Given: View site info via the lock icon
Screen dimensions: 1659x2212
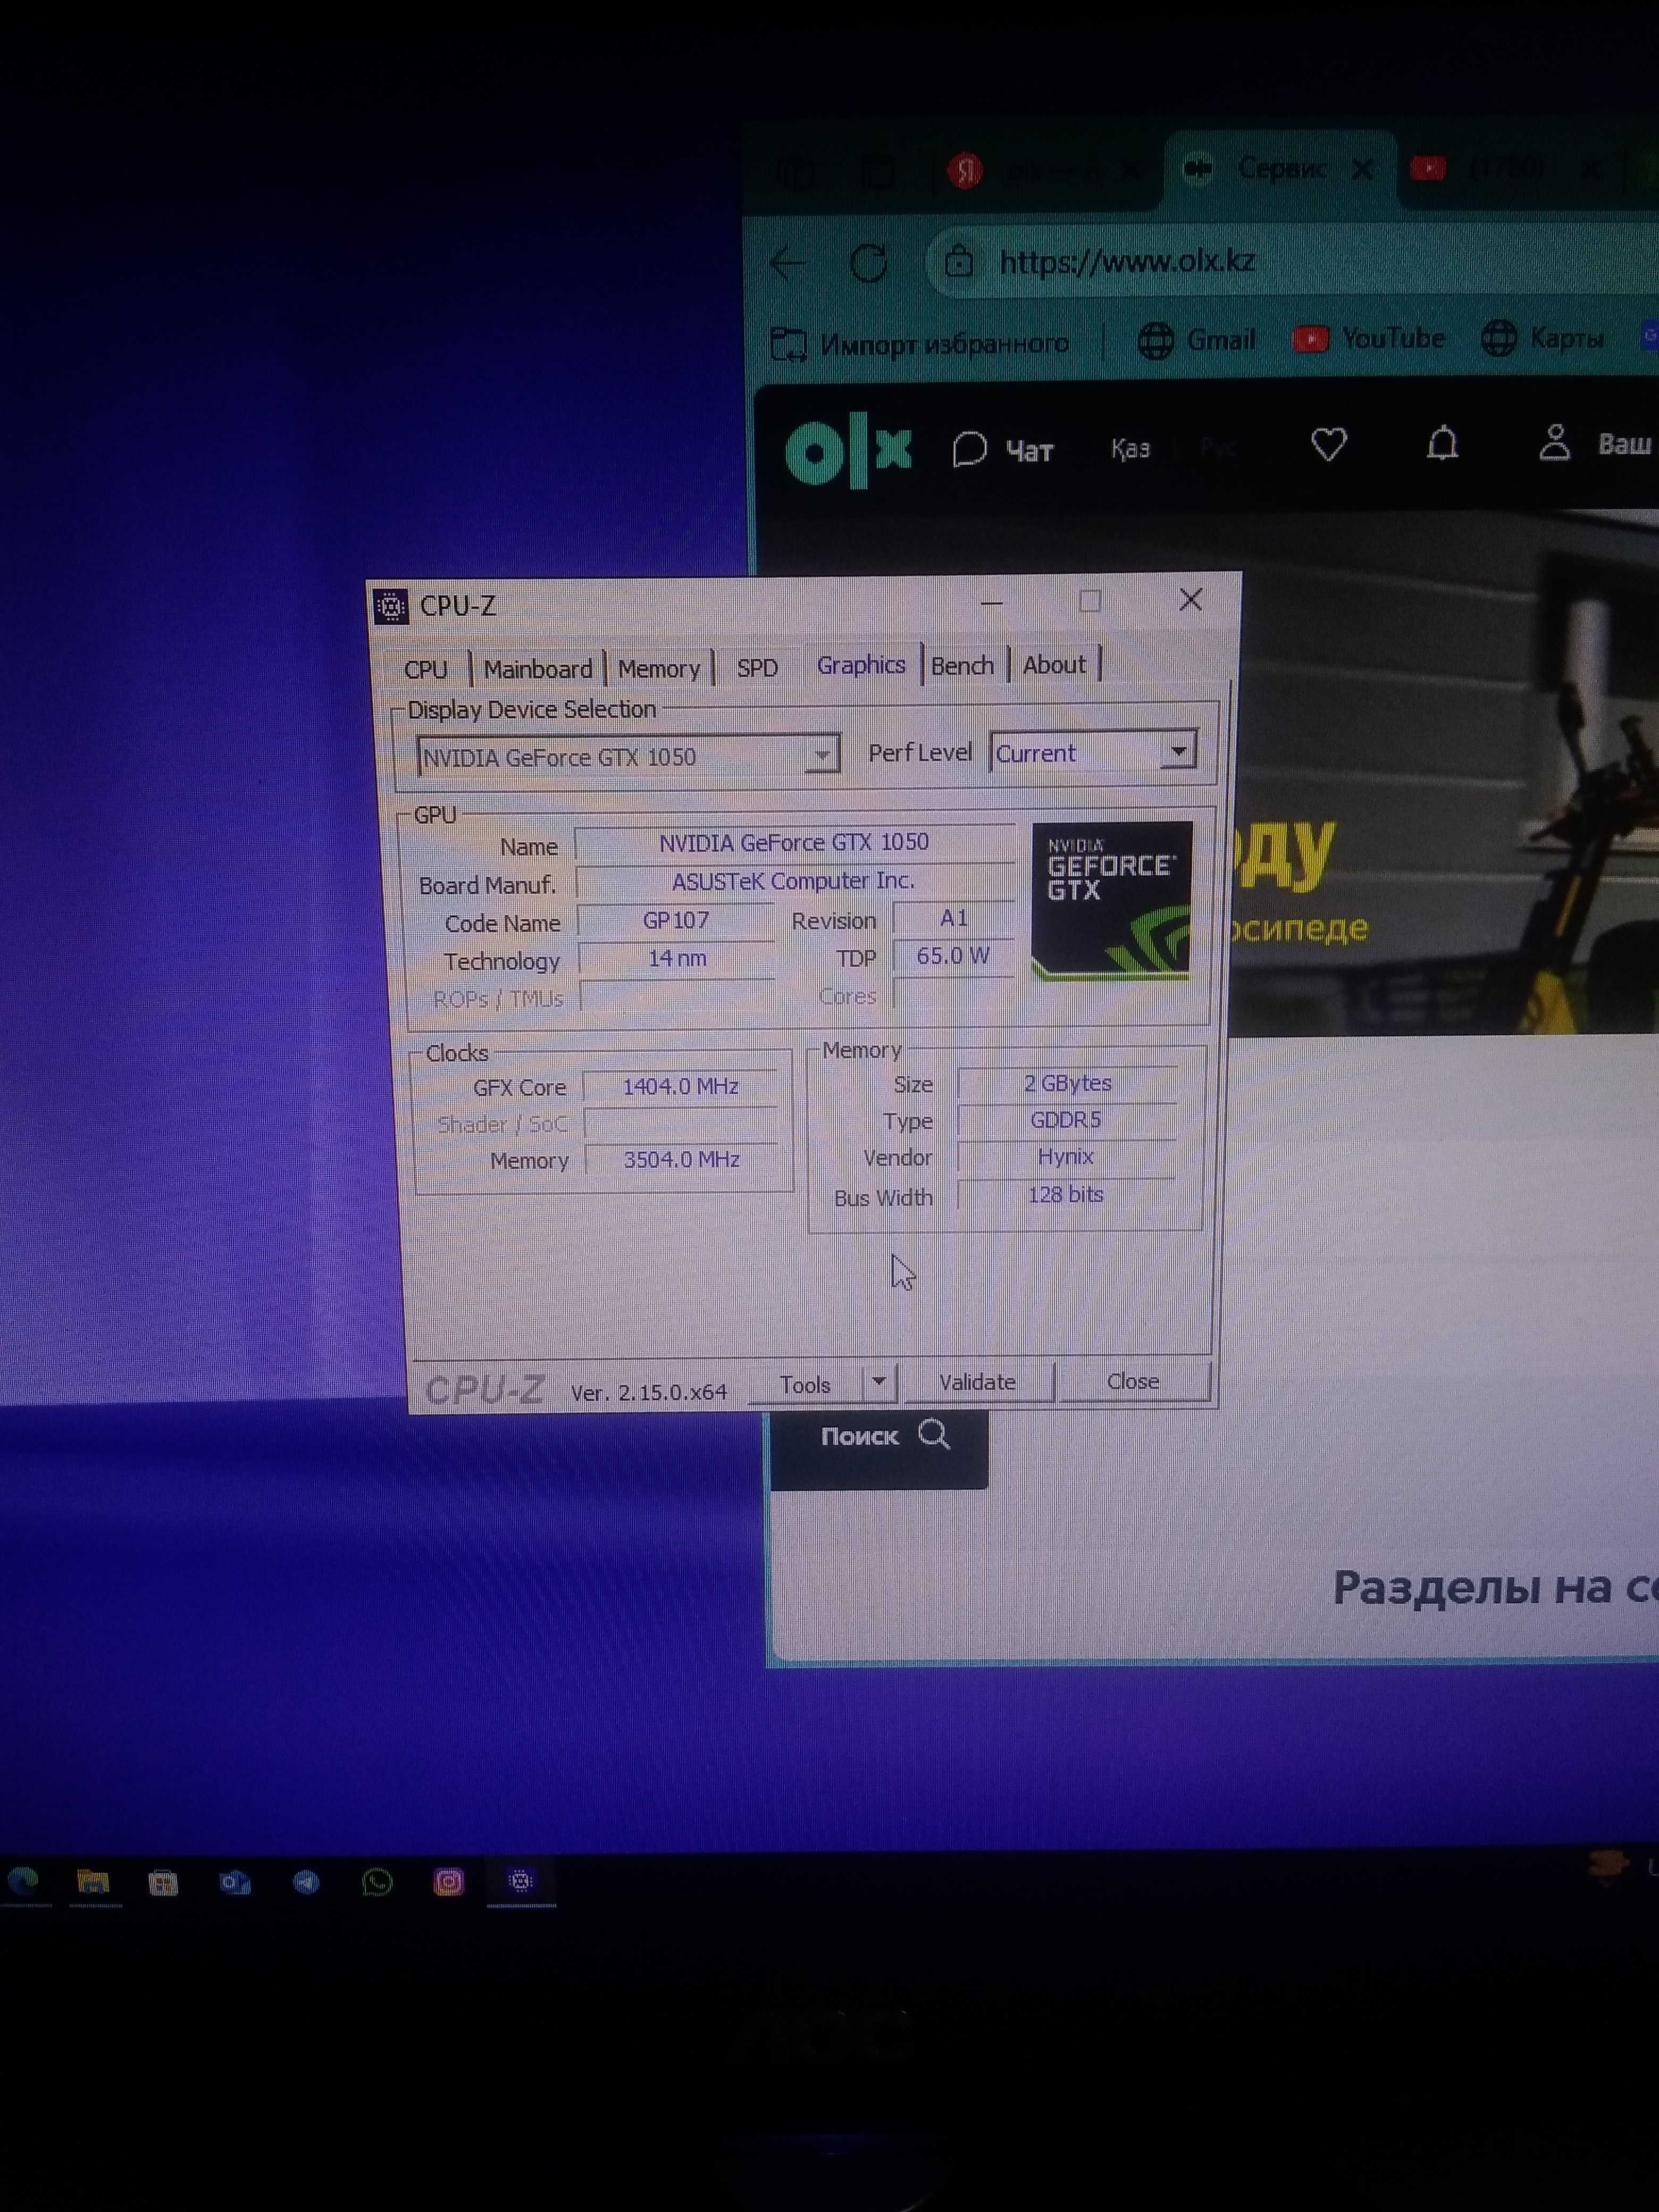Looking at the screenshot, I should [959, 261].
